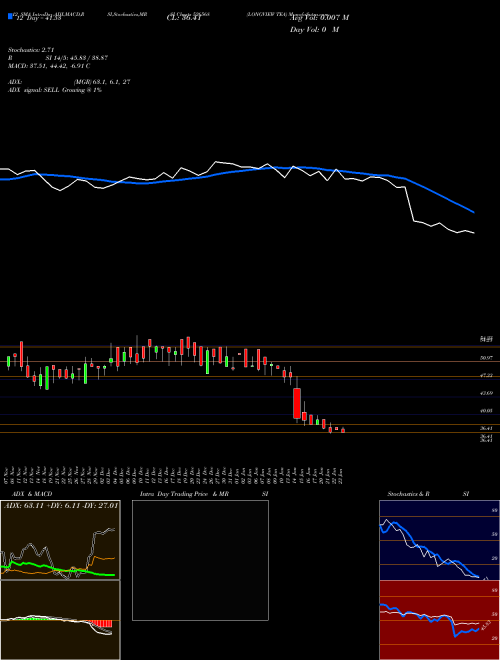
Task: Click the large red candlestick in the sharp drop
Action: (x=297, y=403)
